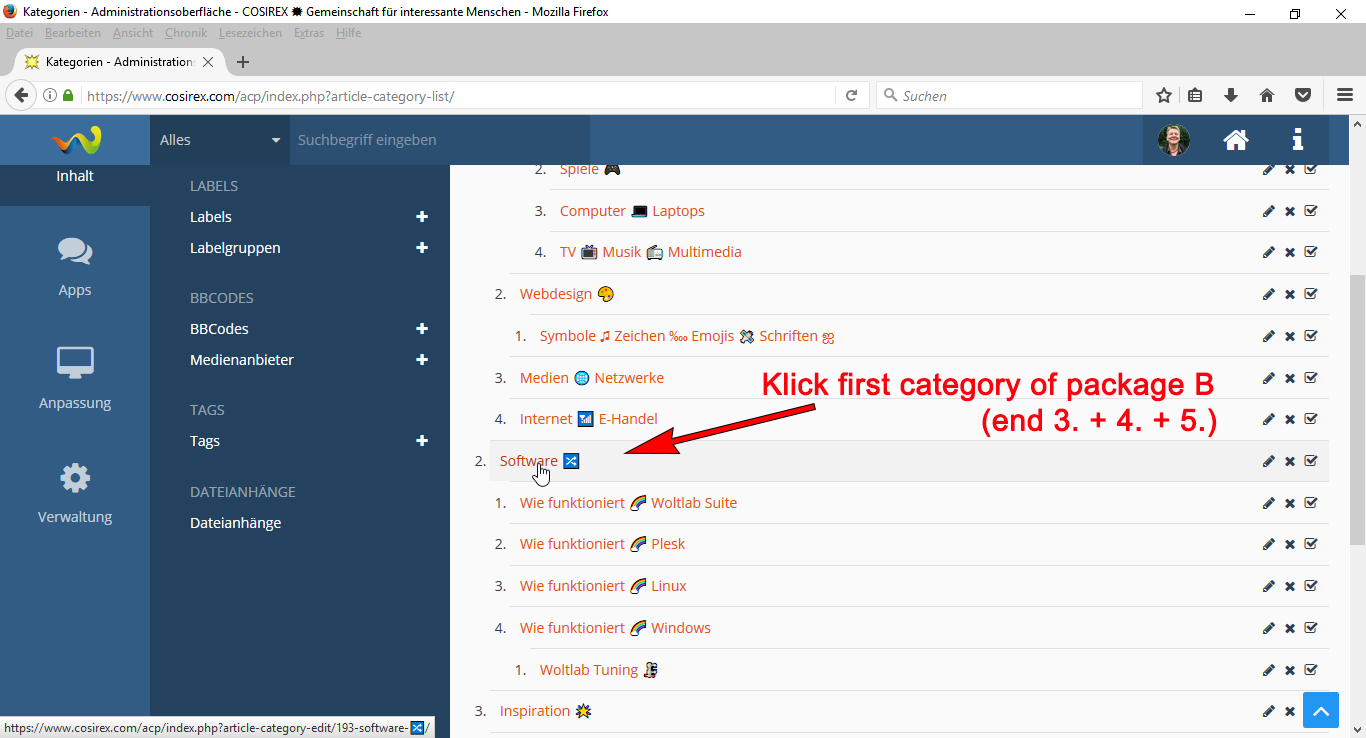
Task: Open the Chronik menu in the menu bar
Action: click(x=186, y=33)
